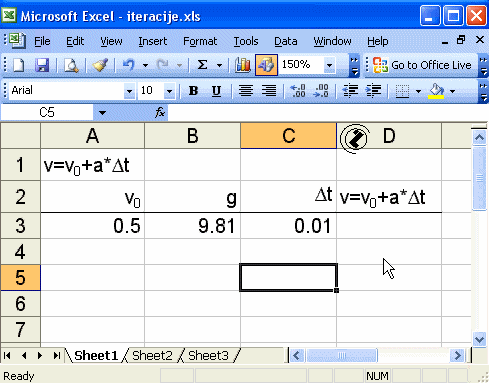Toggle the Drawing toolbar icon

click(x=266, y=65)
